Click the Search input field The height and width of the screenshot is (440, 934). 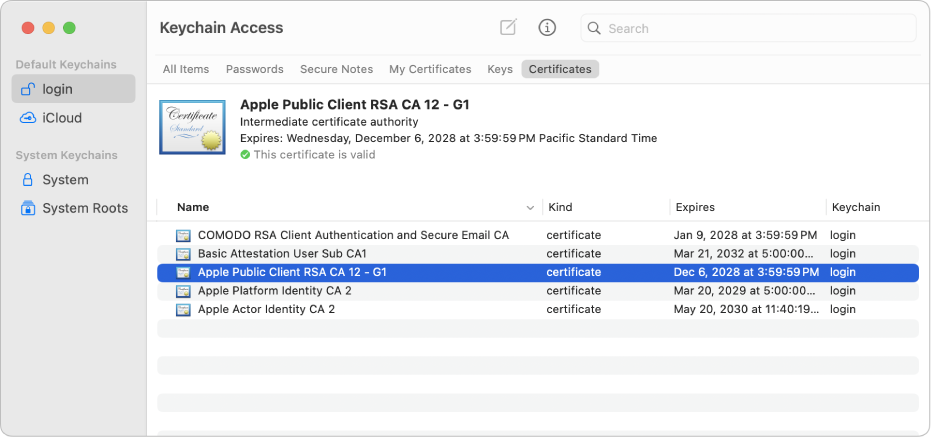click(x=756, y=28)
